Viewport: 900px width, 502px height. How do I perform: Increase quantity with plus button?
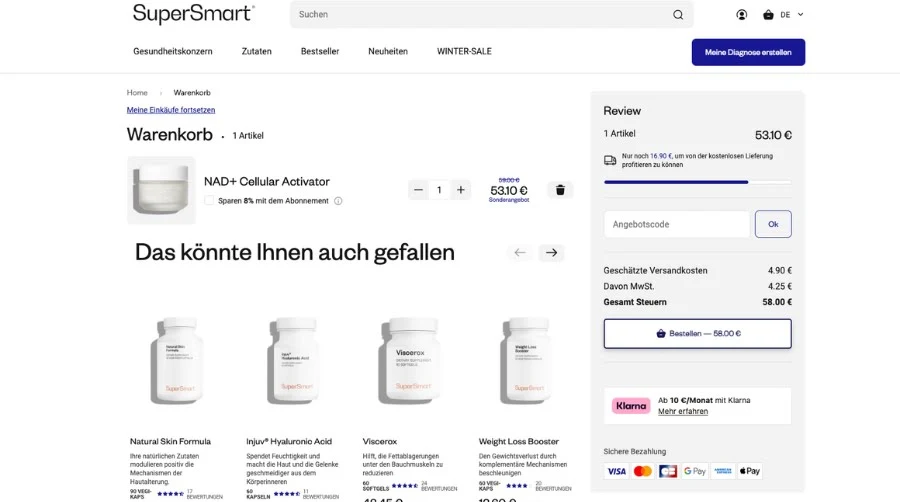click(460, 190)
